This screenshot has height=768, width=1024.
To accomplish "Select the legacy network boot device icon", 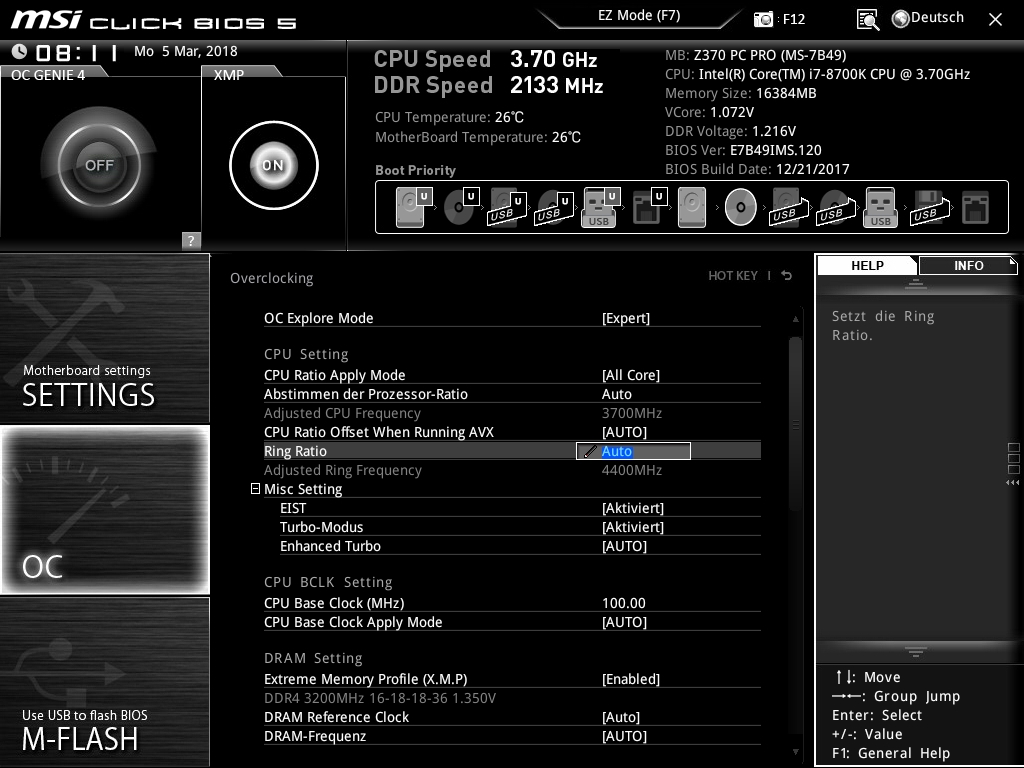I will (976, 207).
